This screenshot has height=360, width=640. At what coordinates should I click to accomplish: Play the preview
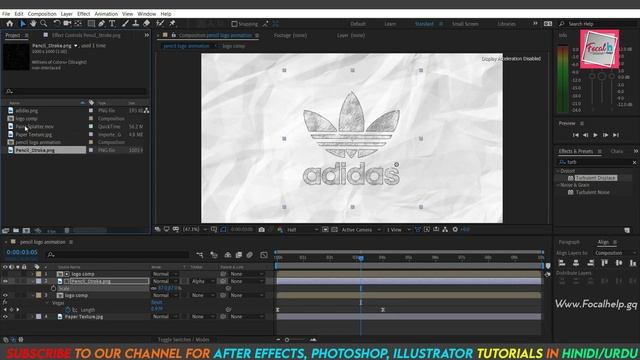(x=596, y=135)
